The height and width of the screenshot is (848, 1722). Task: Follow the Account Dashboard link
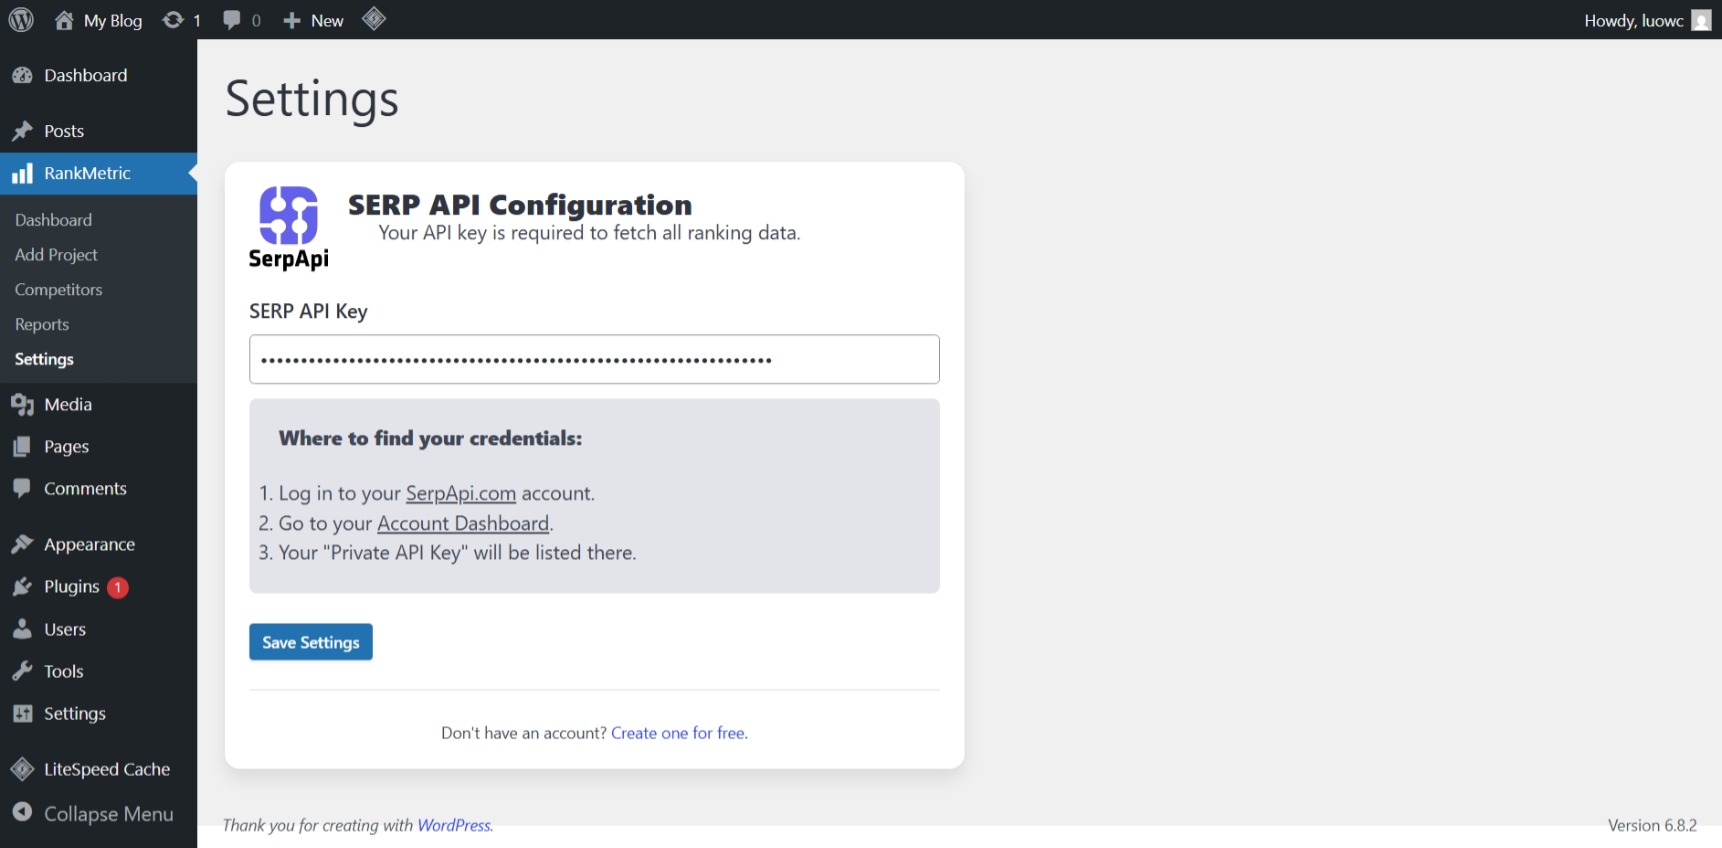point(463,523)
